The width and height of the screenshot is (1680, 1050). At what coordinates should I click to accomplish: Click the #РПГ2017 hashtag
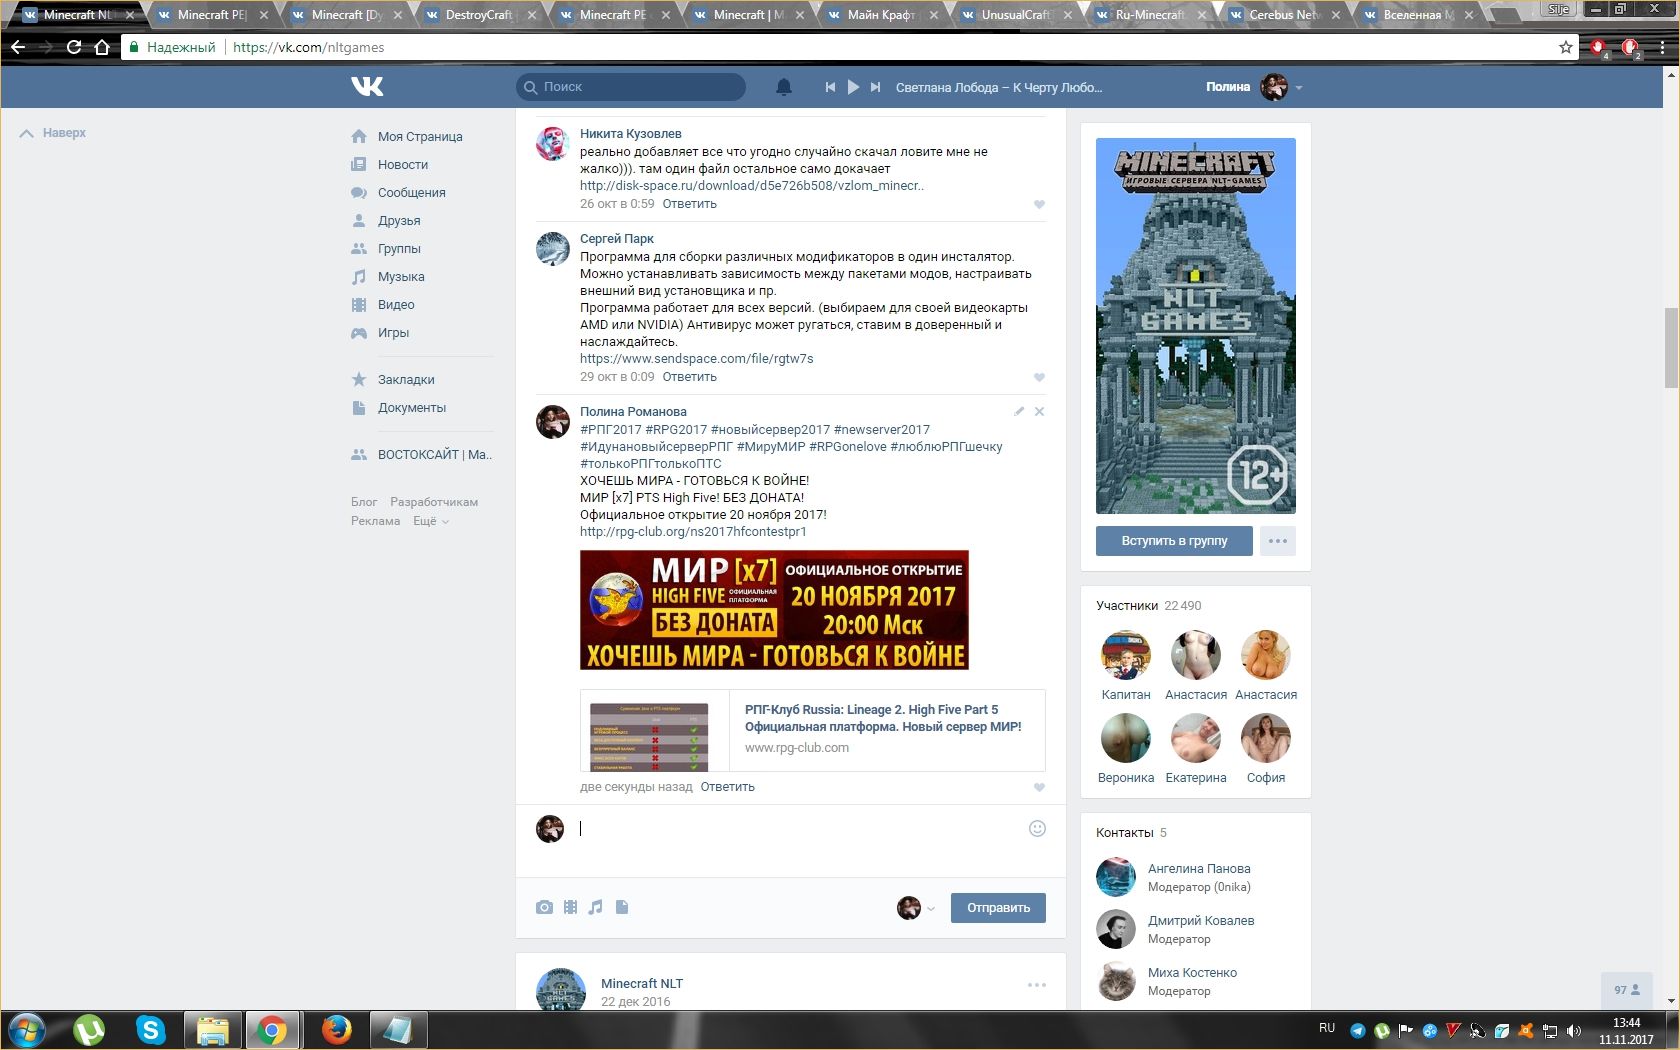tap(611, 430)
